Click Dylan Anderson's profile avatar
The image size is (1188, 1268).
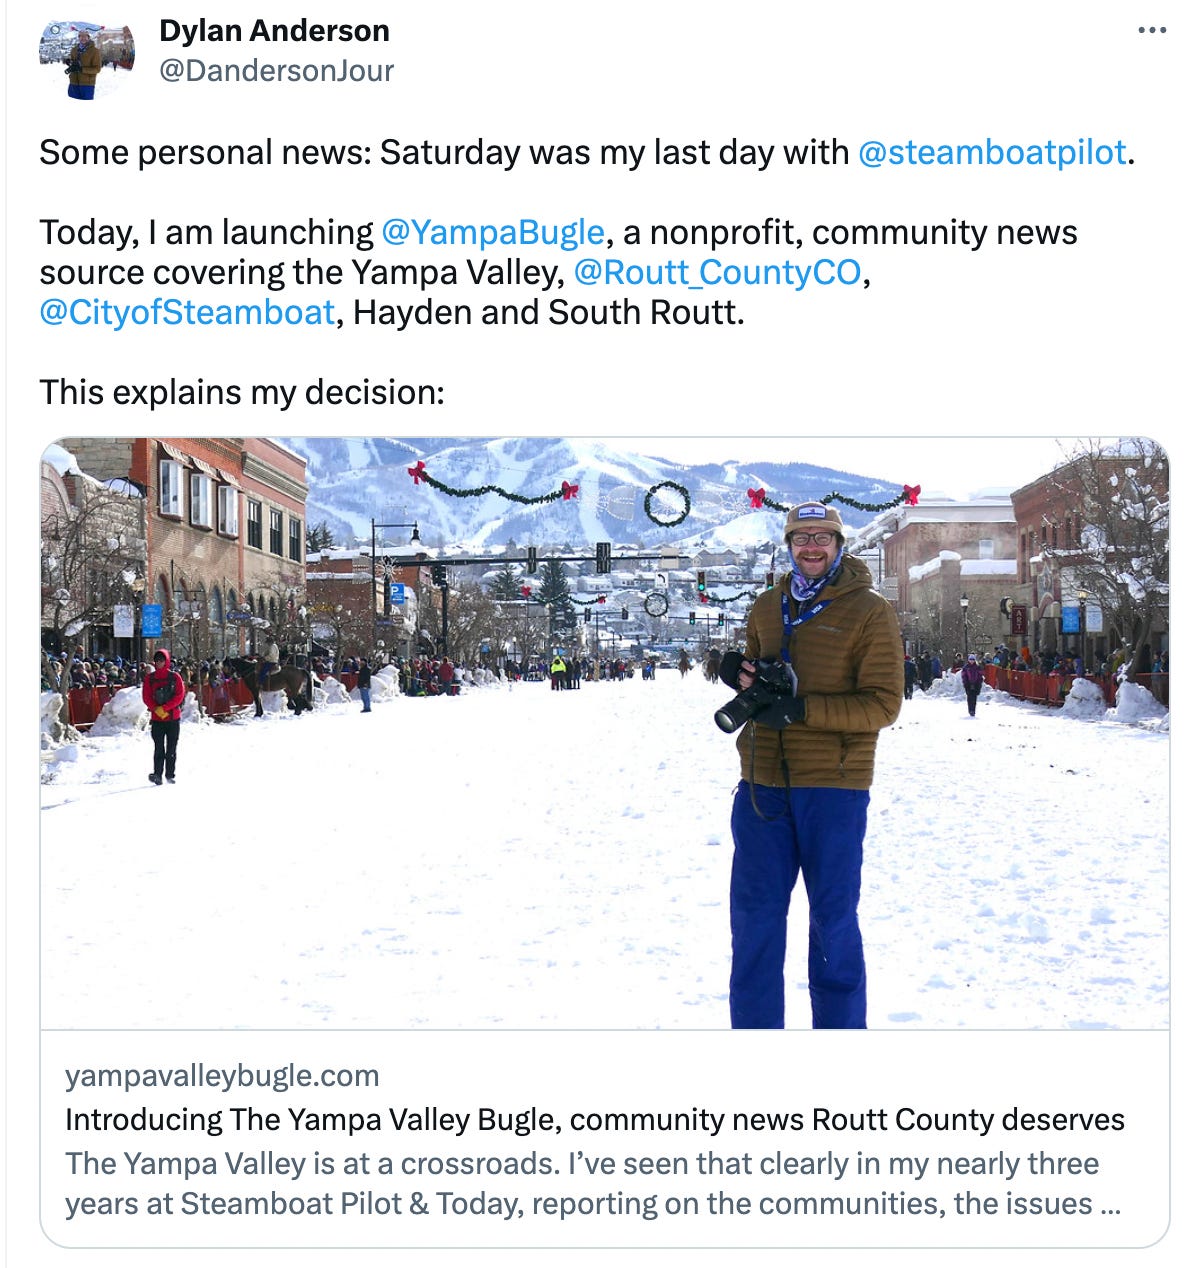[x=87, y=59]
